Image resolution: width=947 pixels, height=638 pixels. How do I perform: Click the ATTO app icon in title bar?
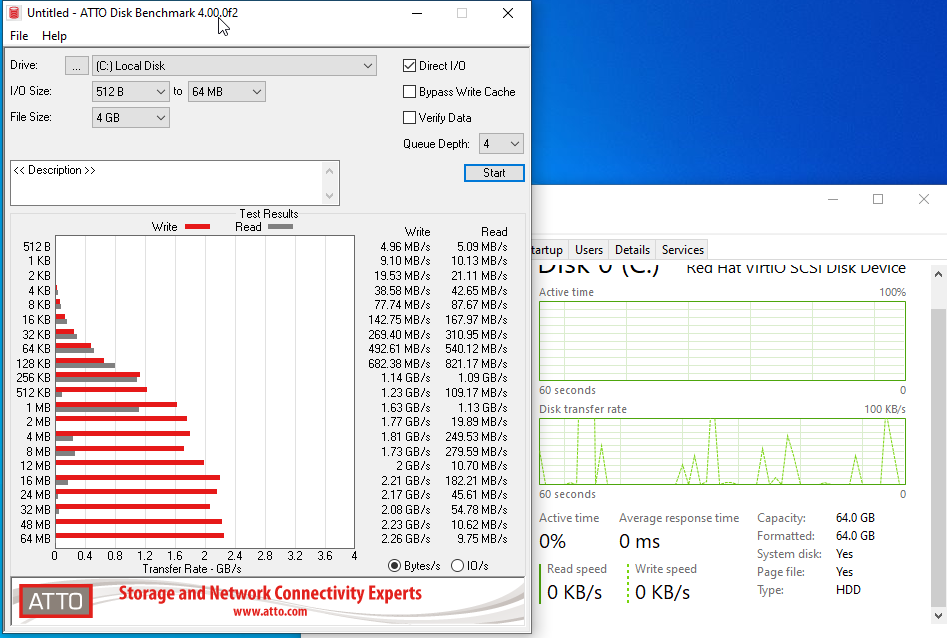14,13
